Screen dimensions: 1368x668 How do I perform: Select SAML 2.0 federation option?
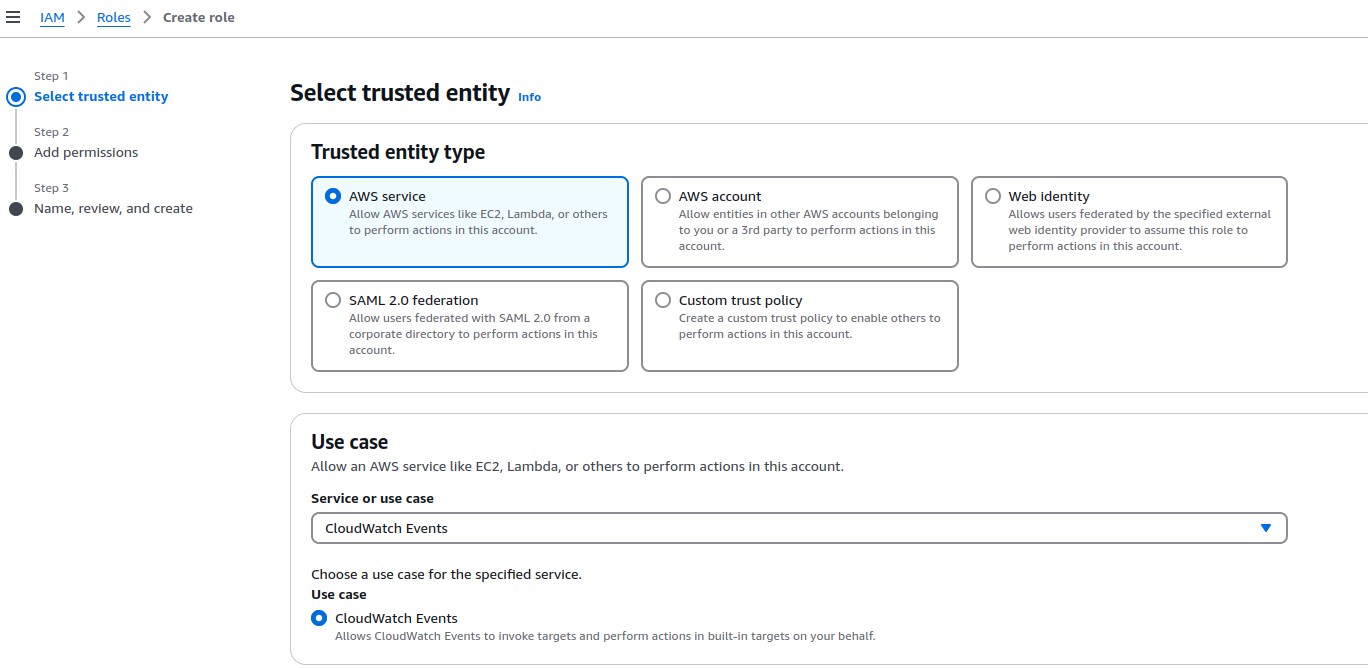[x=333, y=300]
